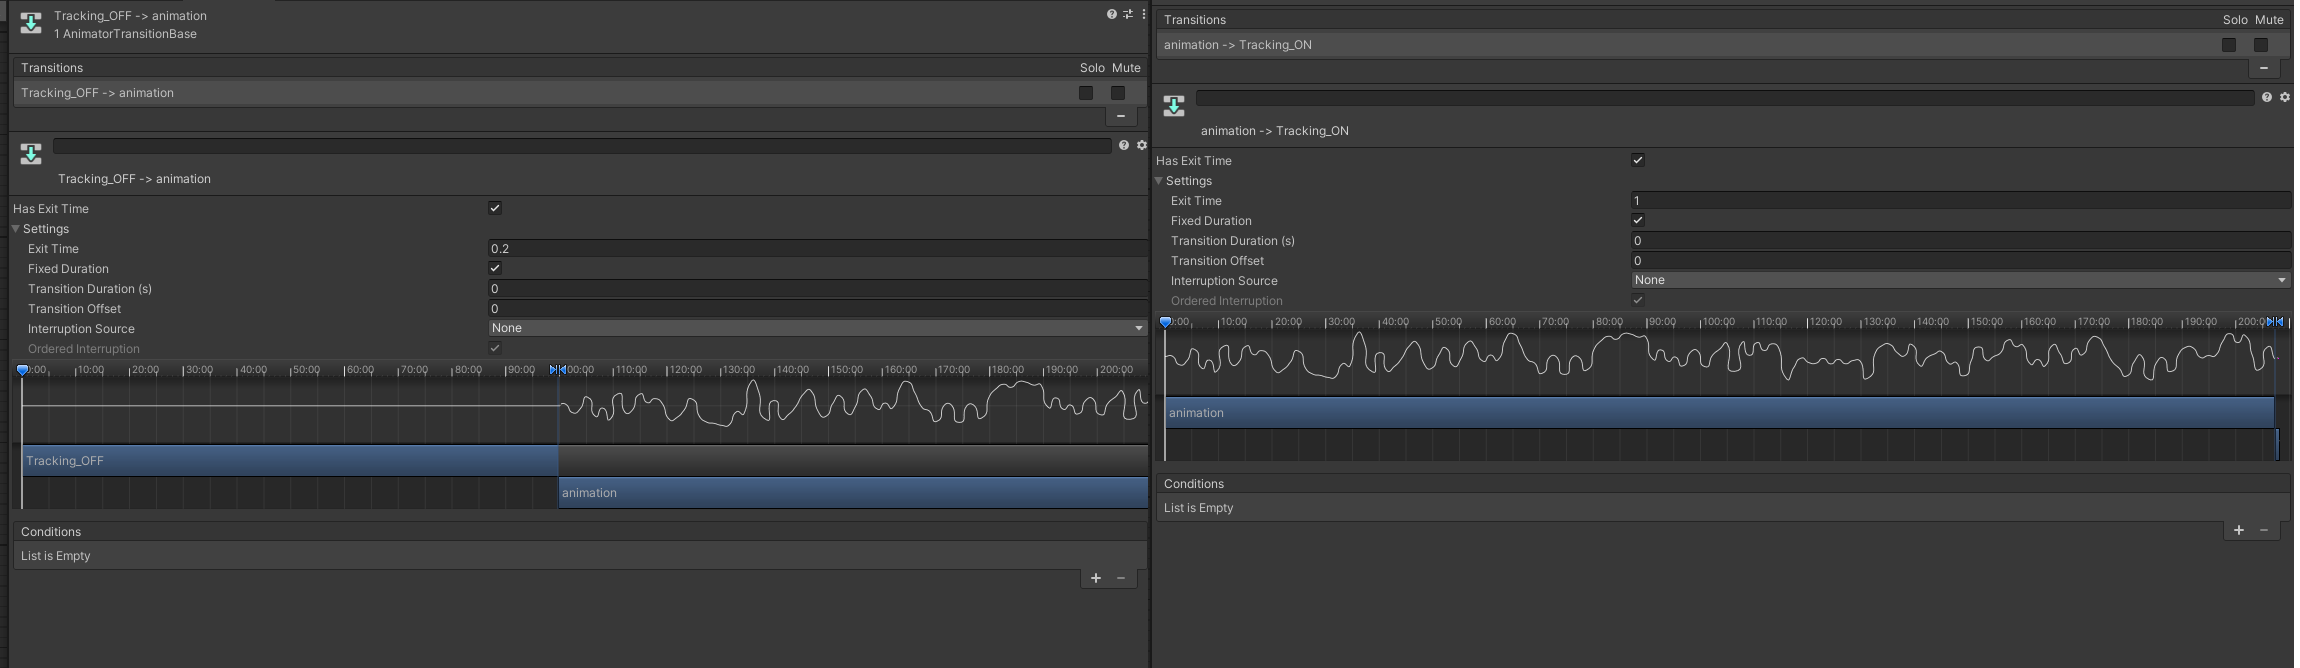Click Ordered Interruption checkbox in right panel
This screenshot has height=668, width=2300.
coord(1638,300)
